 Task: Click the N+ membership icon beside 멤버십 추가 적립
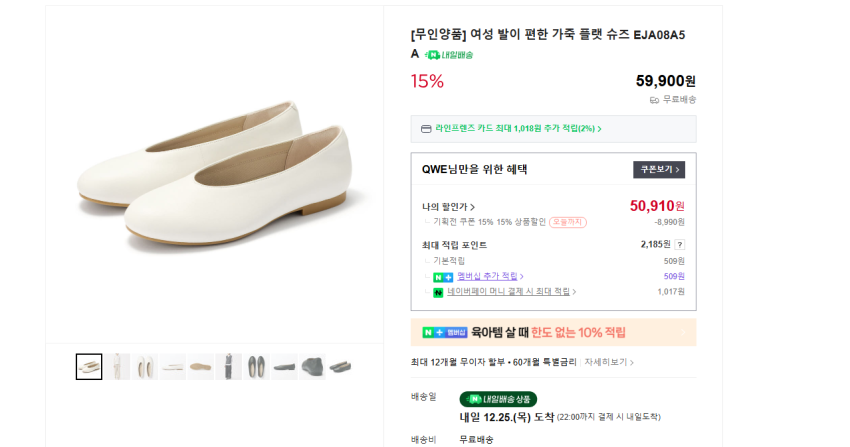443,277
